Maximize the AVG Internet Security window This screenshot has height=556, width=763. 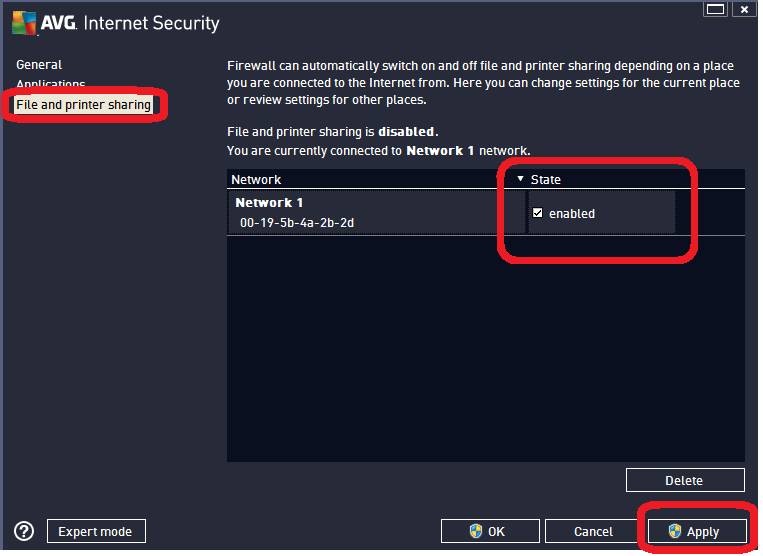pyautogui.click(x=714, y=10)
